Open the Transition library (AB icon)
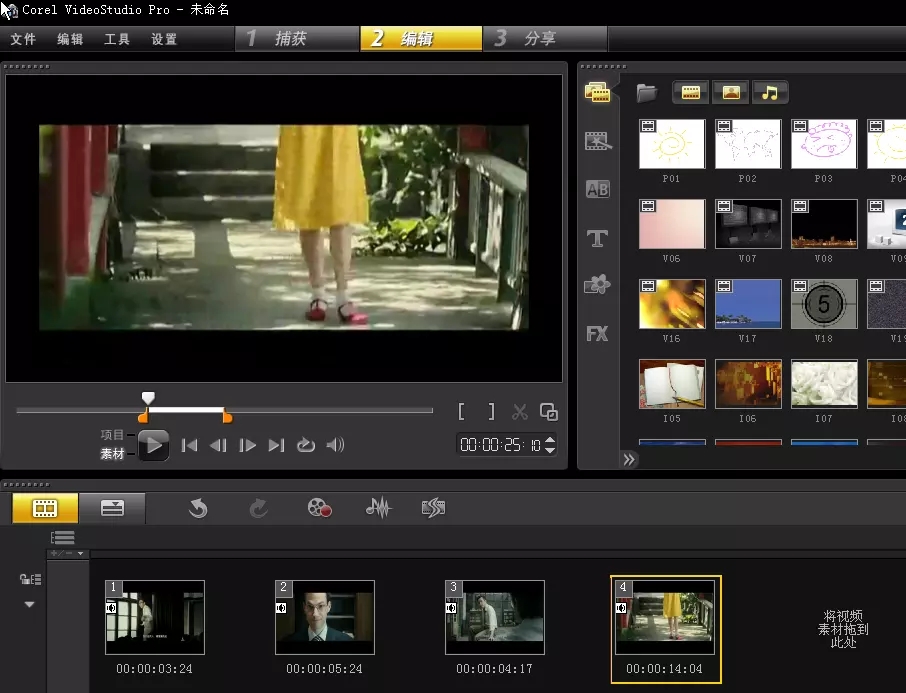This screenshot has width=906, height=693. click(x=597, y=189)
